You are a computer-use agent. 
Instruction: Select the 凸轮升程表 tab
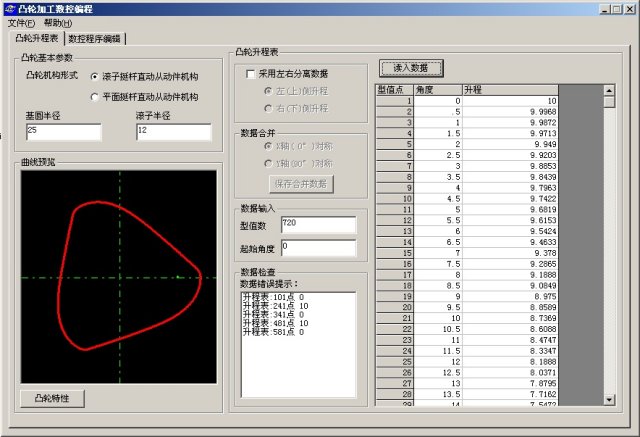tap(35, 38)
